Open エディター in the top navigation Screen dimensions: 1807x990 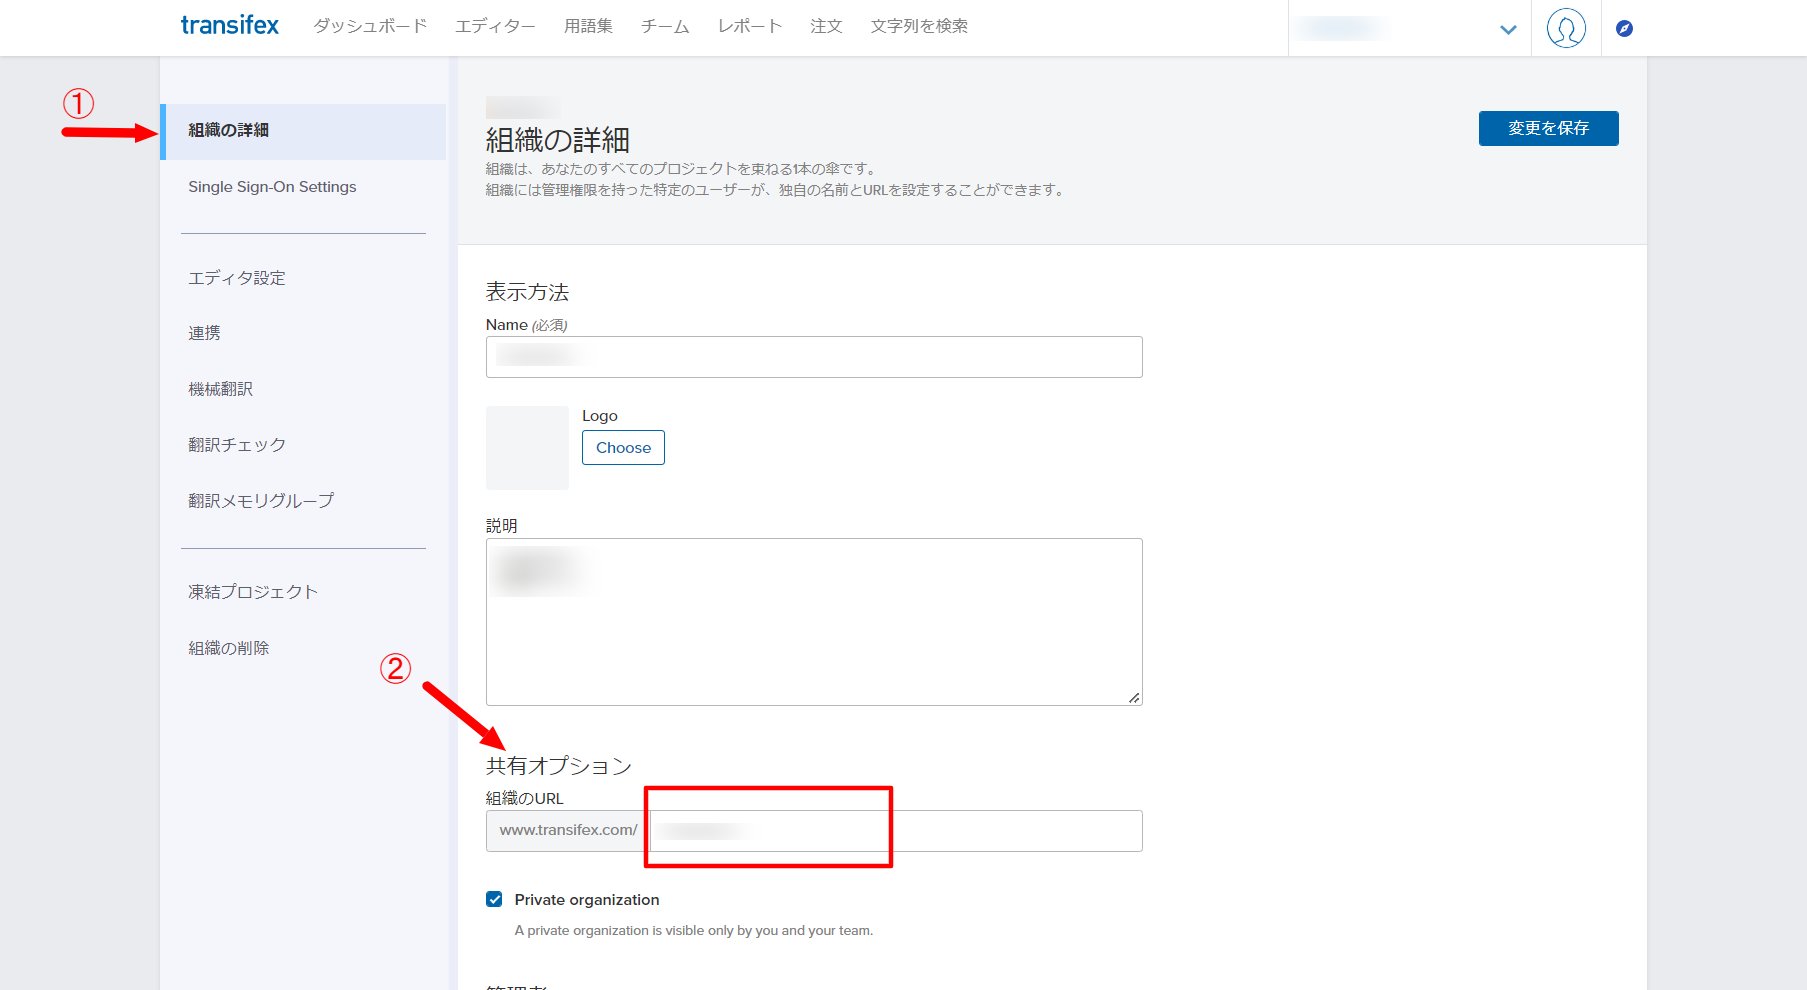(x=495, y=26)
